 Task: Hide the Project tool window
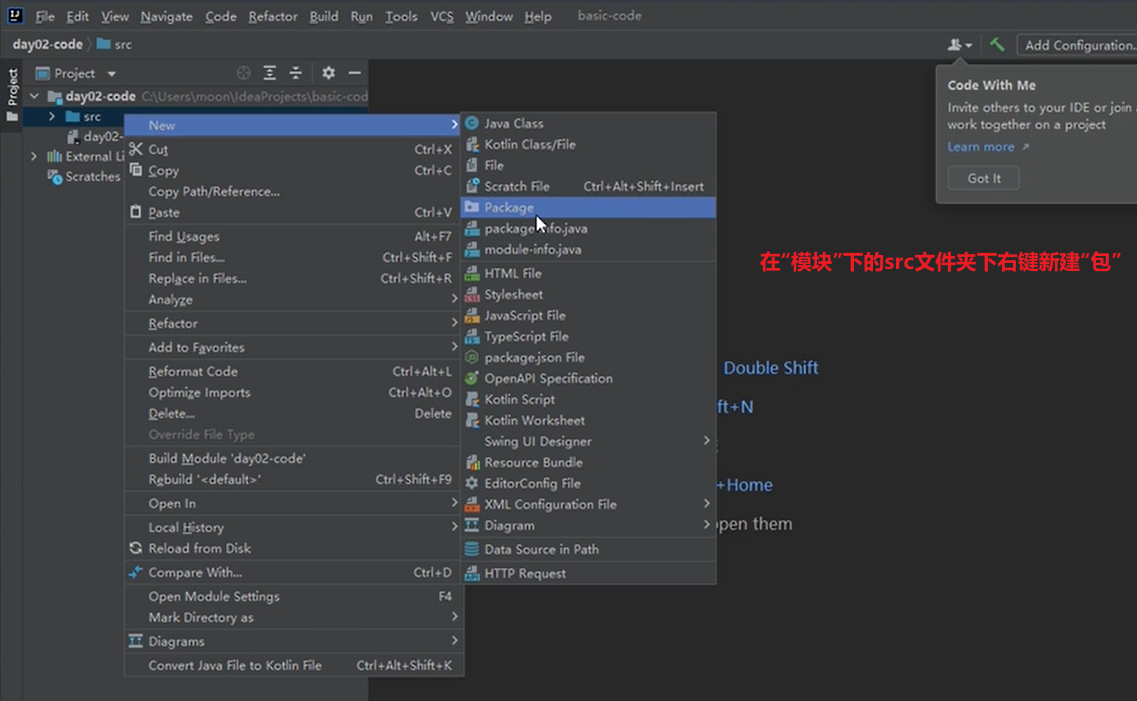[355, 73]
